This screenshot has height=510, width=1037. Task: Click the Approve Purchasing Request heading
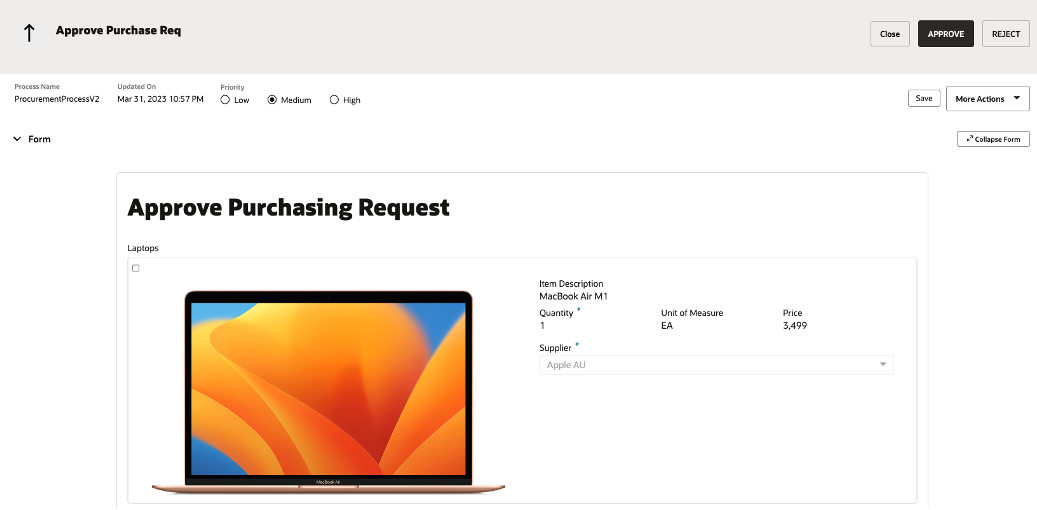tap(288, 208)
